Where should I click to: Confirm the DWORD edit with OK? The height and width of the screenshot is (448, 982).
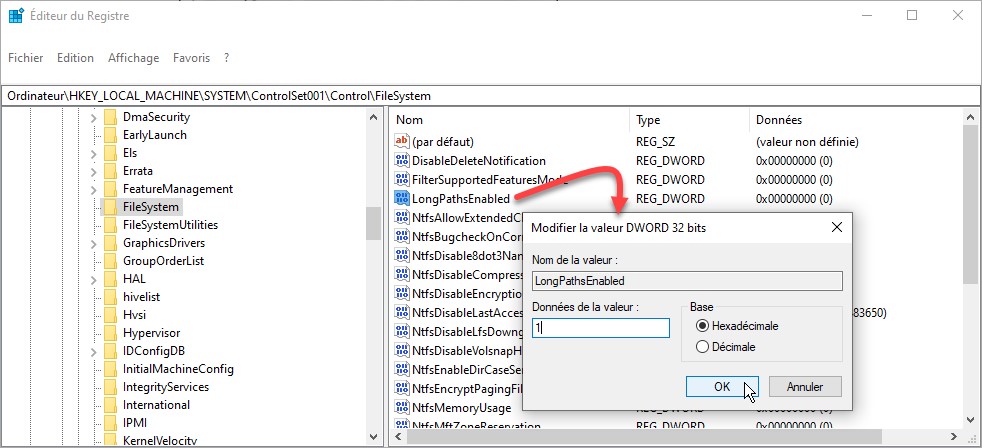721,386
